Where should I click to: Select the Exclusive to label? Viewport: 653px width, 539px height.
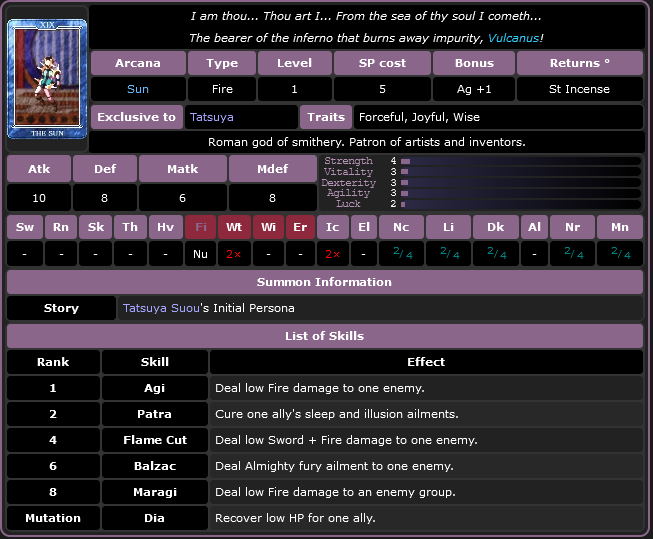coord(136,117)
